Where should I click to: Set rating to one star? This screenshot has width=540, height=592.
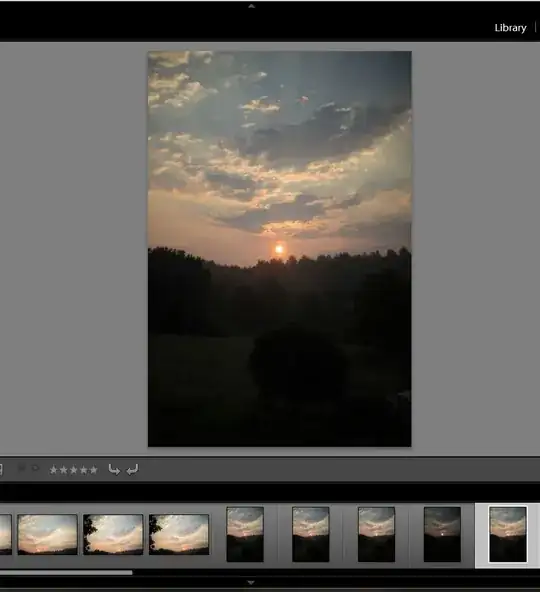54,470
